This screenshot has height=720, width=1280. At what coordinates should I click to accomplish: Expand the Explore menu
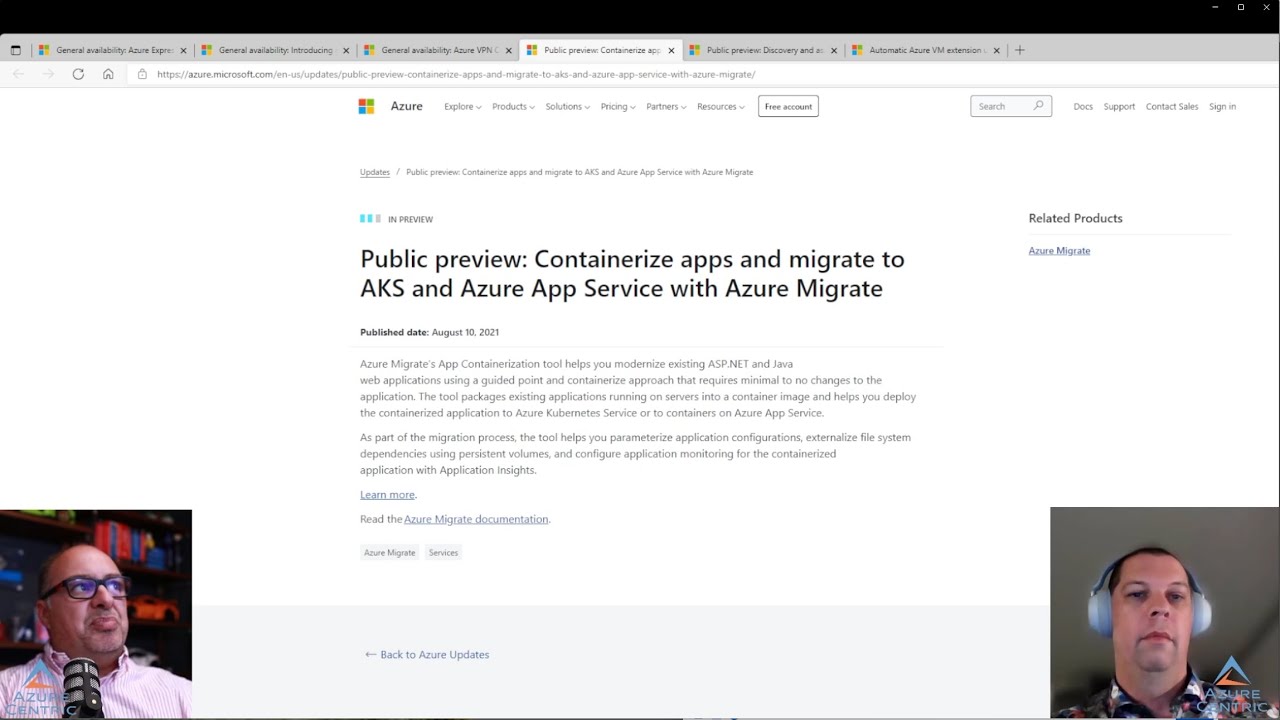[x=462, y=106]
